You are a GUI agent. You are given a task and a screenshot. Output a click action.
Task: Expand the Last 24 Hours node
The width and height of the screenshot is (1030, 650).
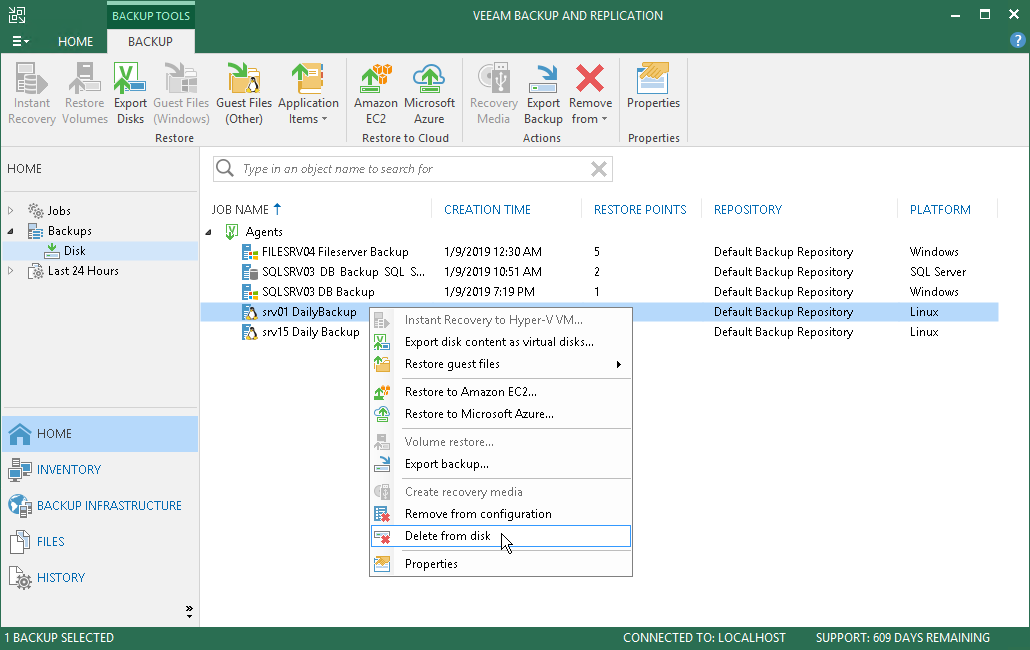11,271
